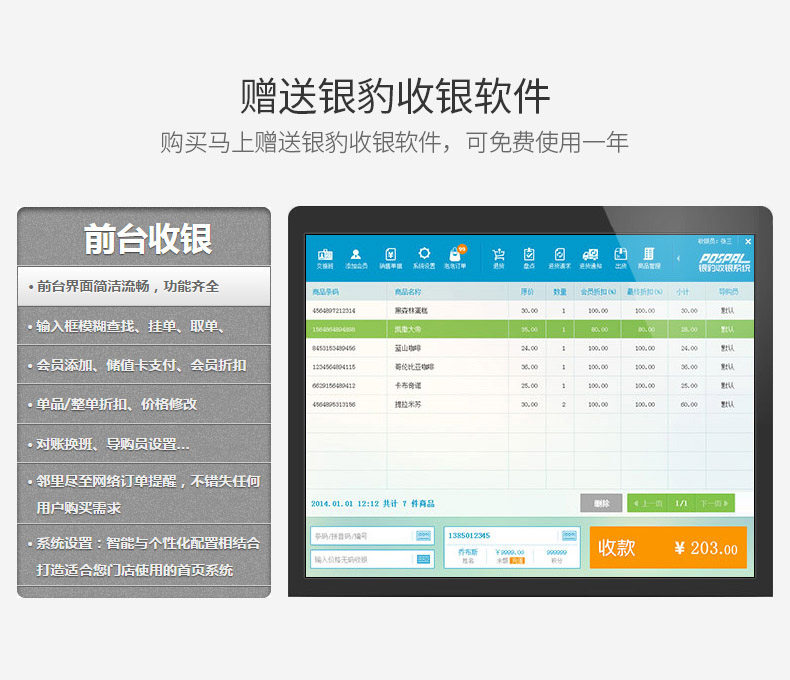The width and height of the screenshot is (790, 680).
Task: Click the 添加会员 add member icon
Action: point(356,258)
